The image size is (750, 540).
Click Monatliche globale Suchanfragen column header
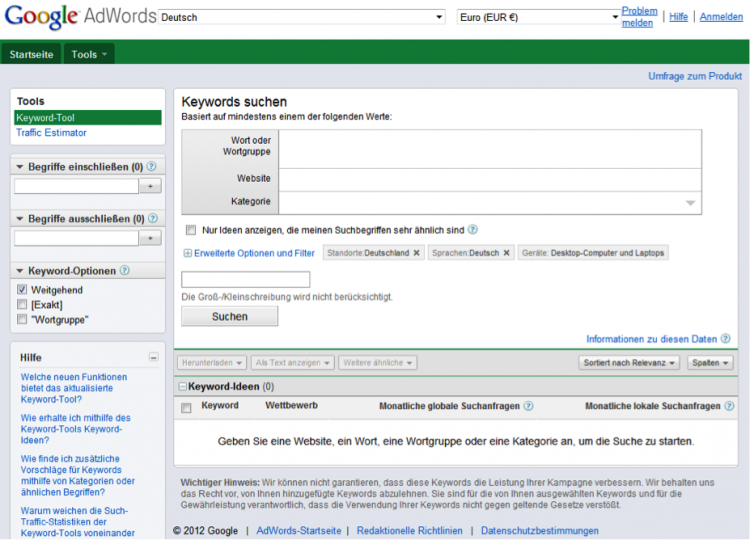pos(449,406)
